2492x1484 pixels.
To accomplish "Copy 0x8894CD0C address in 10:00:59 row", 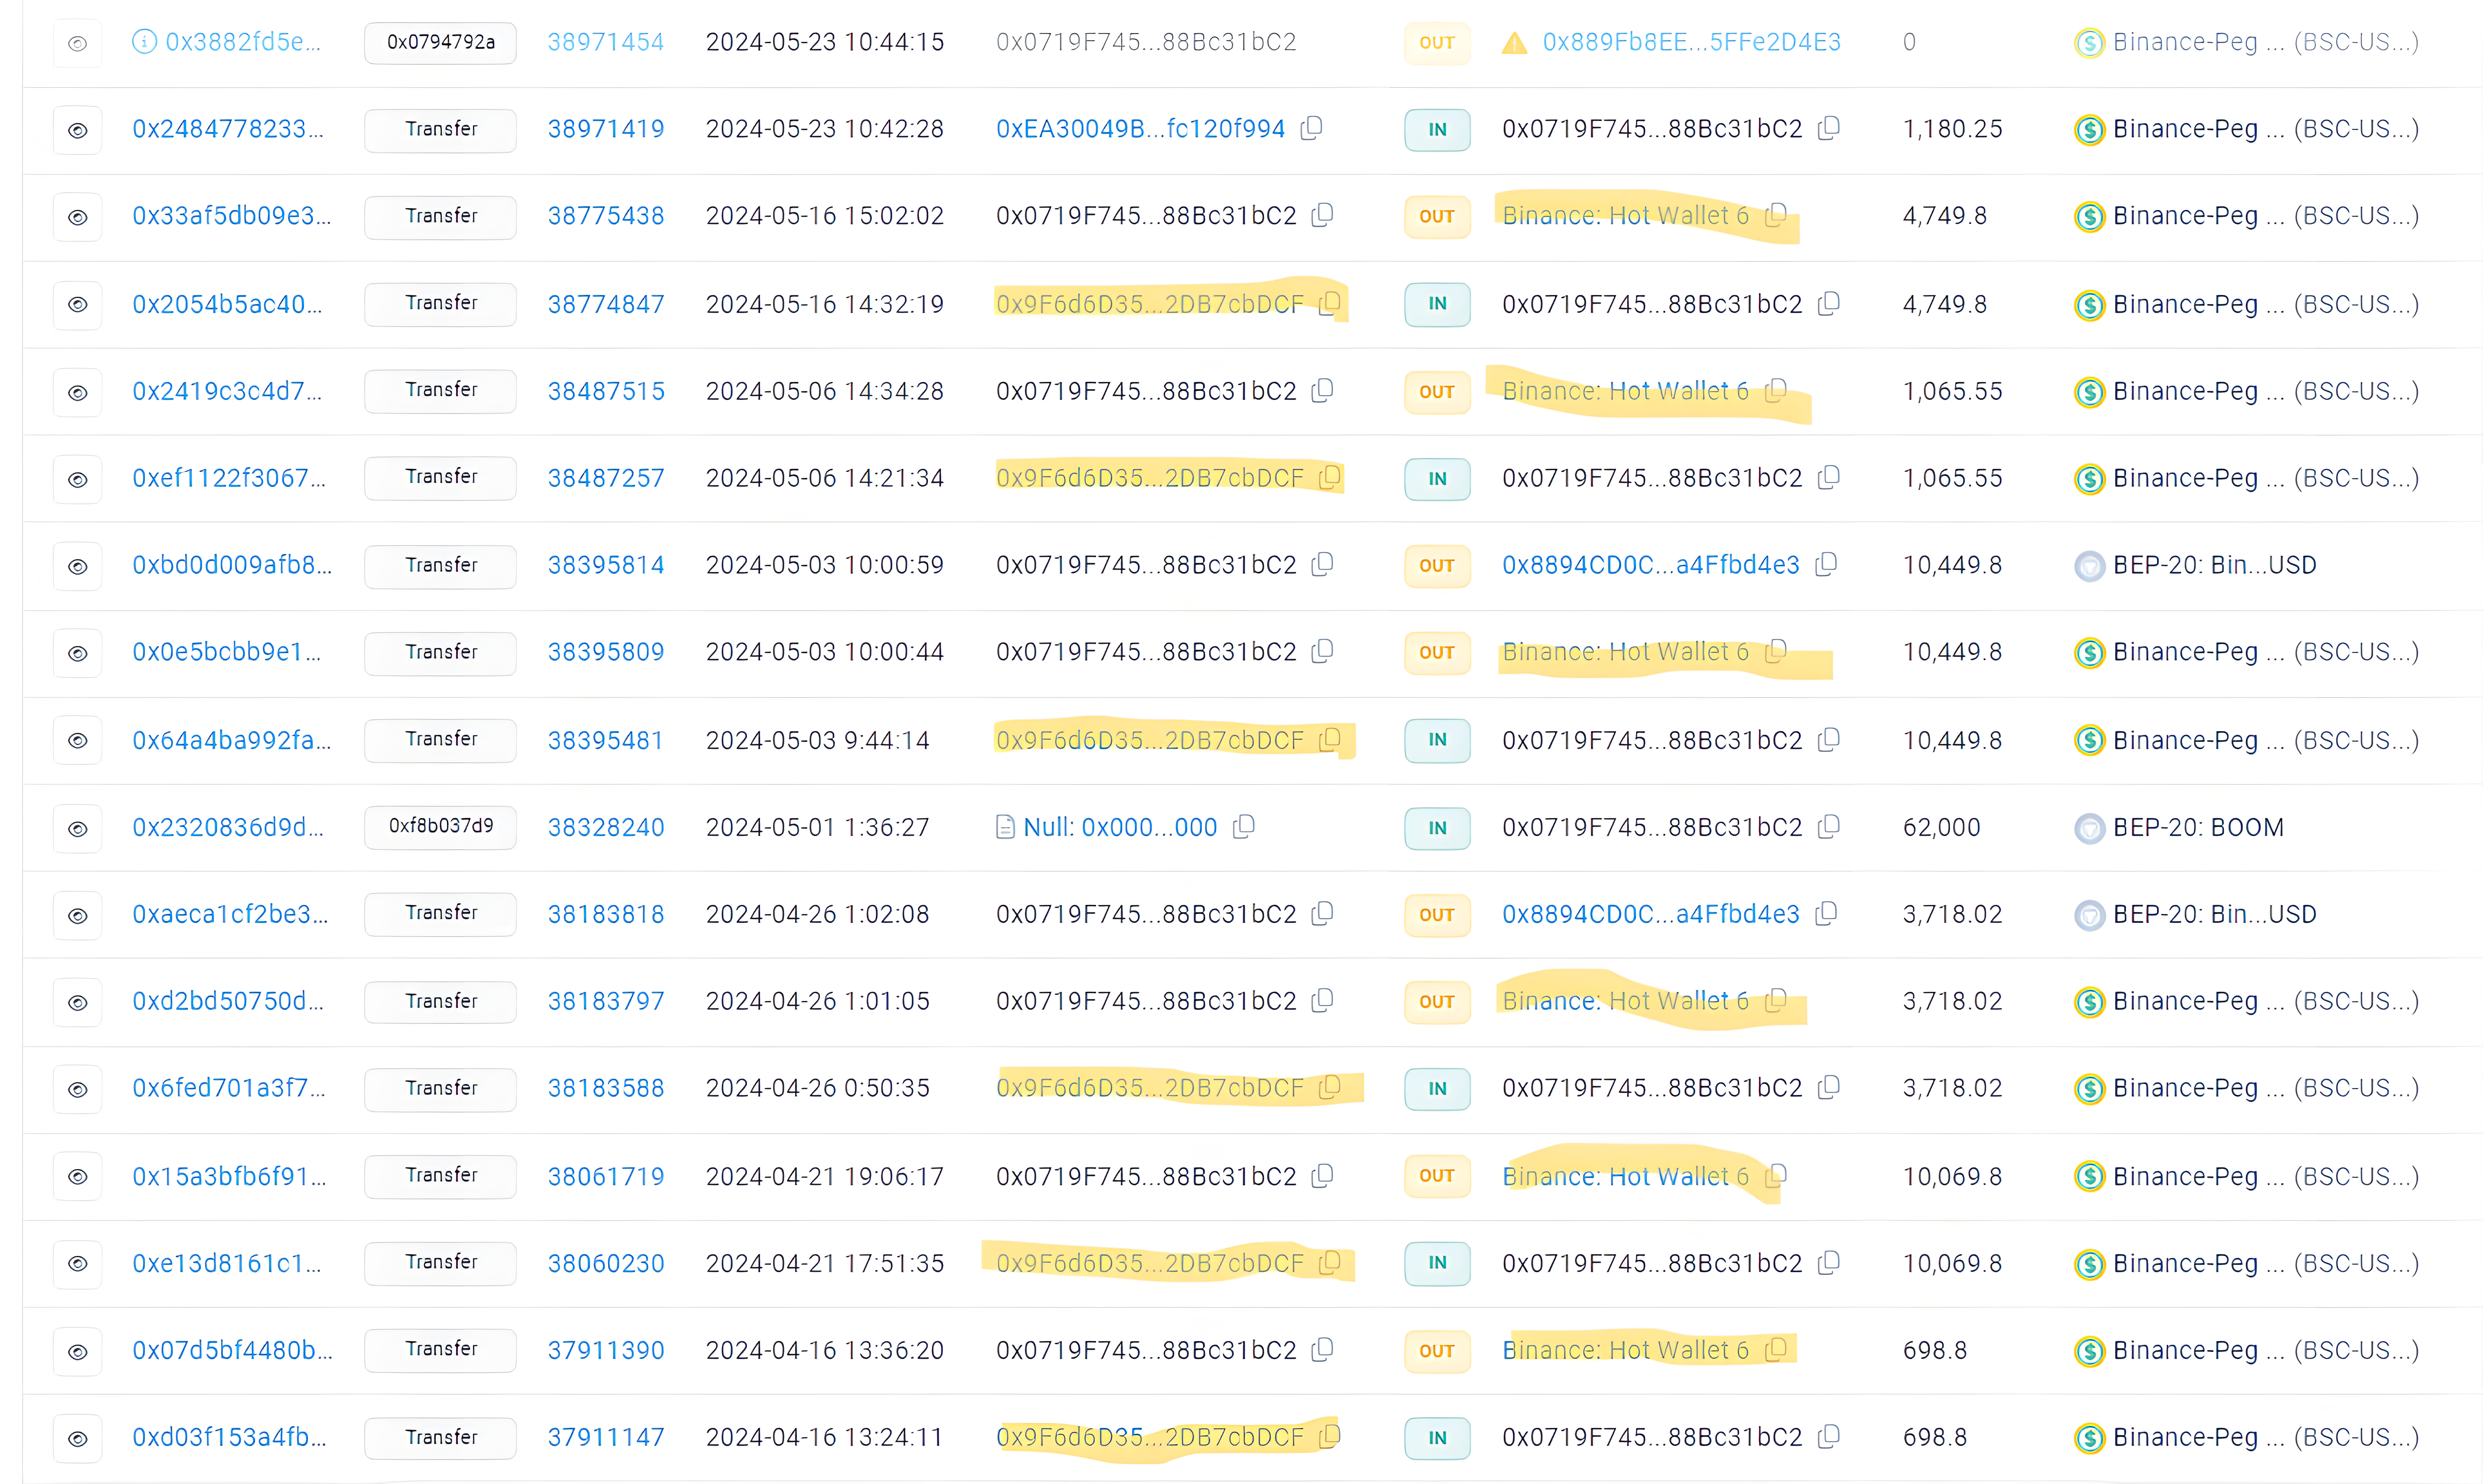I will pyautogui.click(x=1826, y=564).
